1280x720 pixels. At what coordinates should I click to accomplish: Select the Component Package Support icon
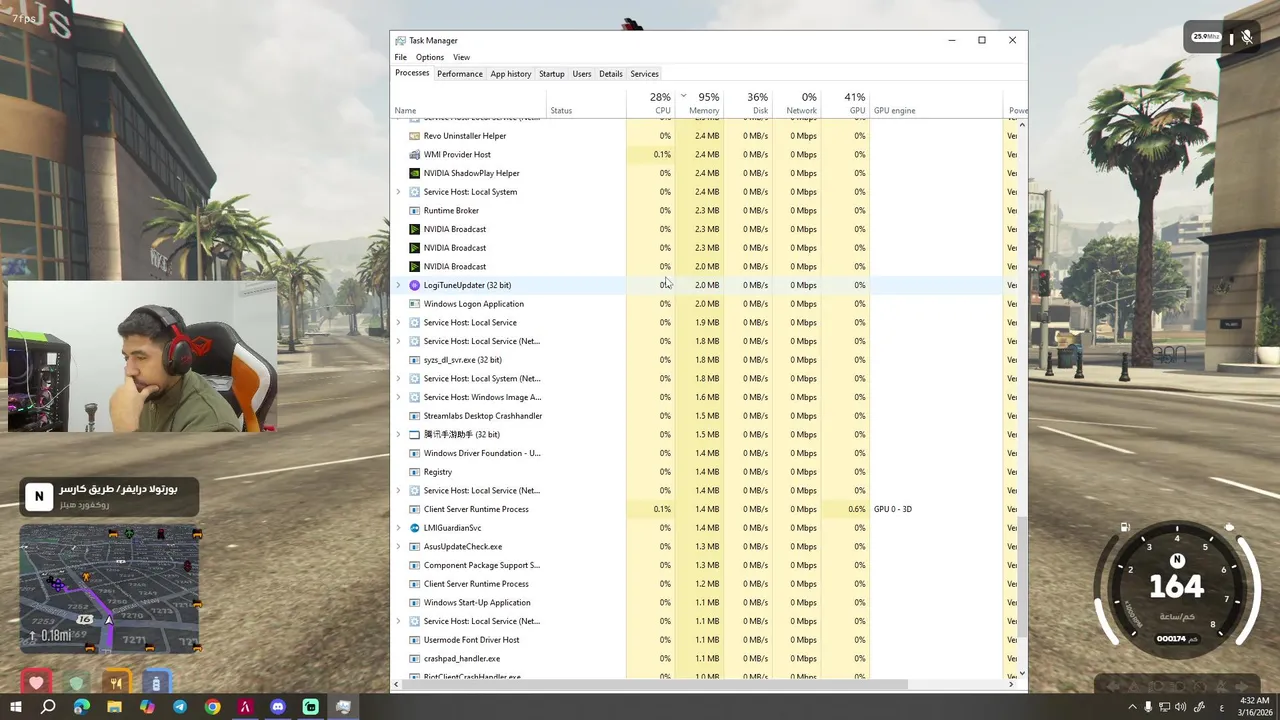point(415,565)
